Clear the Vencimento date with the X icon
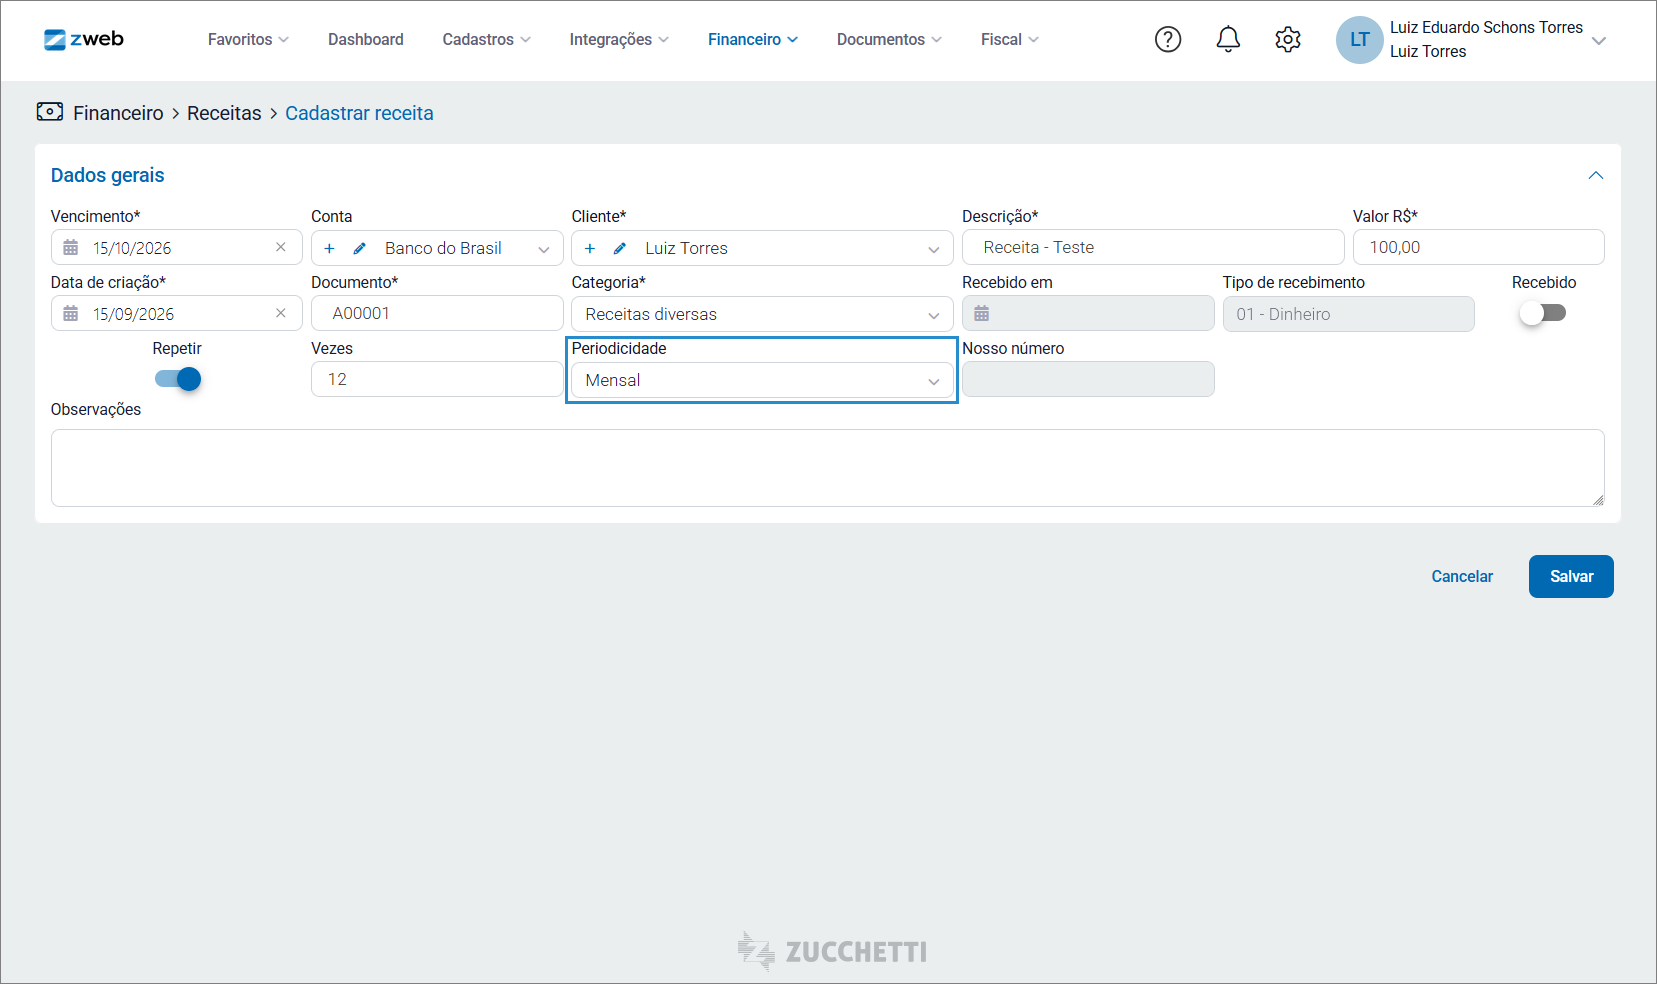 (x=281, y=247)
